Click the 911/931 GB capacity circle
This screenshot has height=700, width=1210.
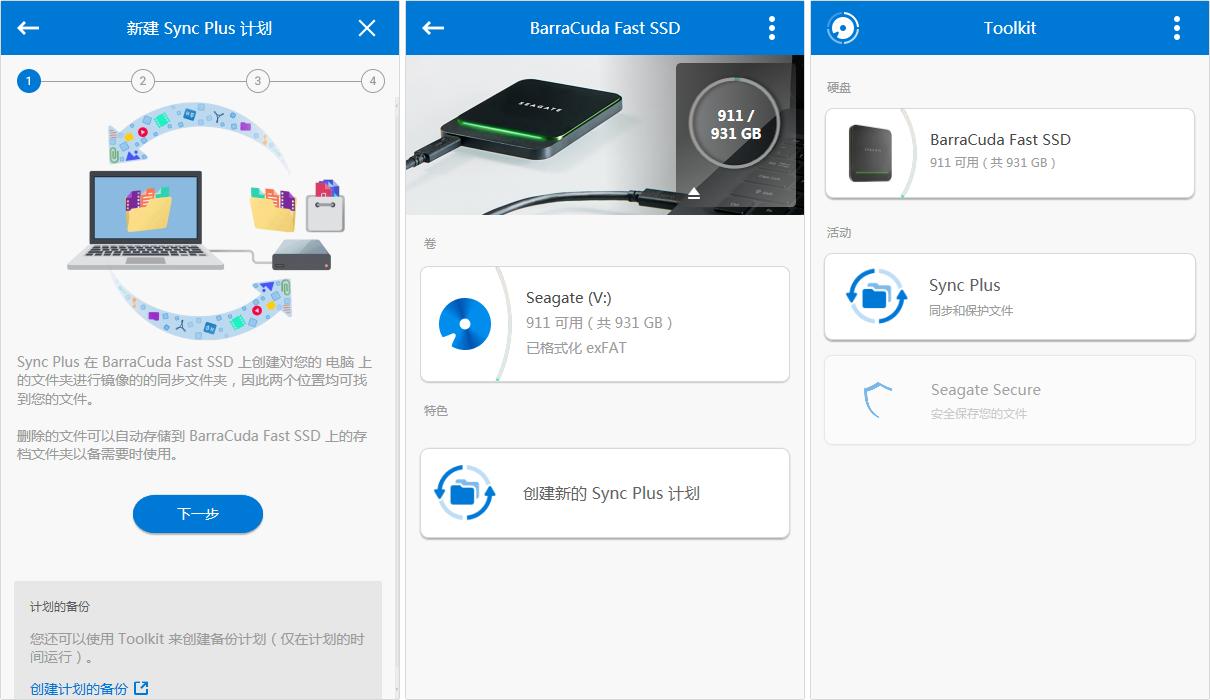tap(737, 122)
